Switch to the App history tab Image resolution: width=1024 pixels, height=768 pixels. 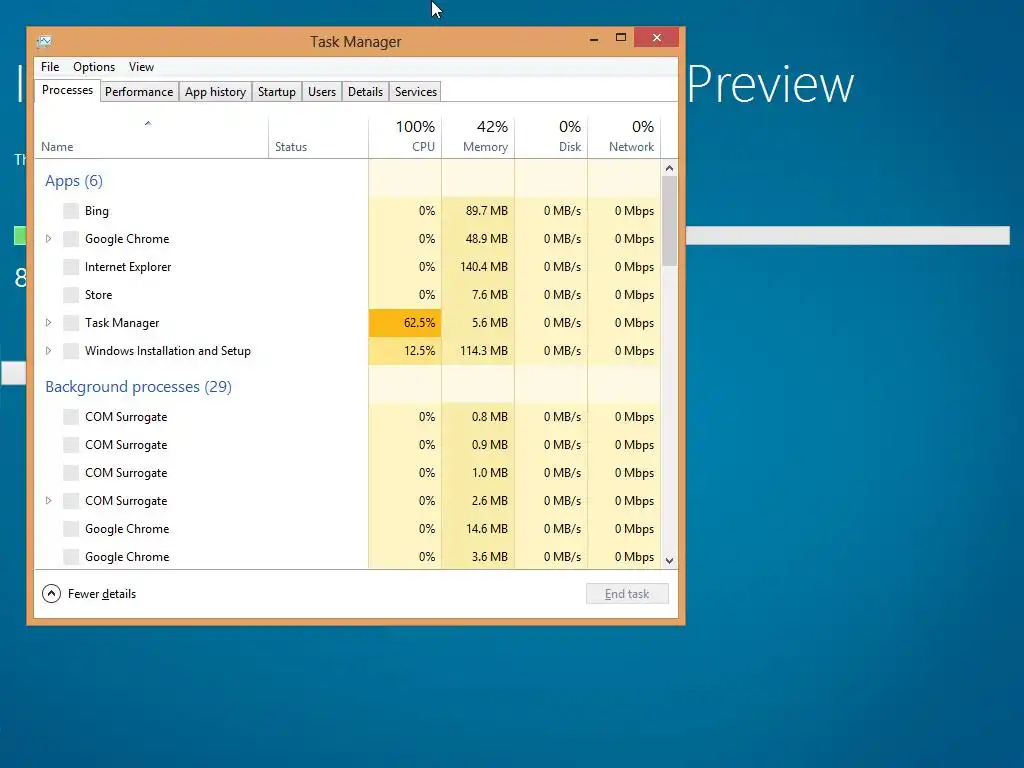click(x=216, y=92)
